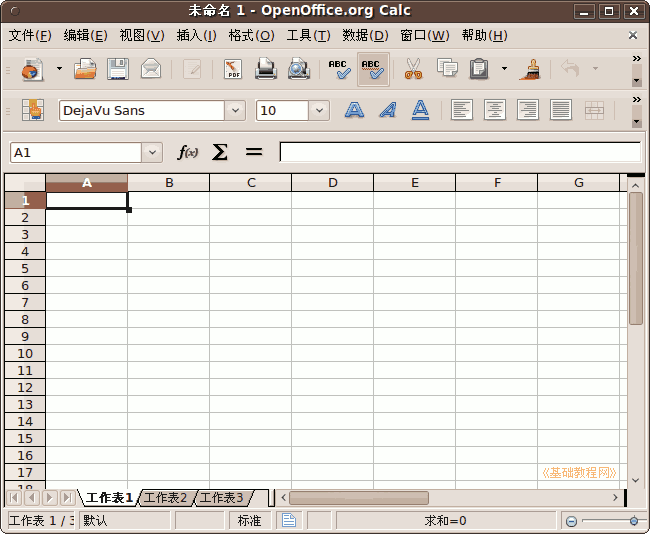
Task: Click the first sheet navigation button
Action: [14, 498]
